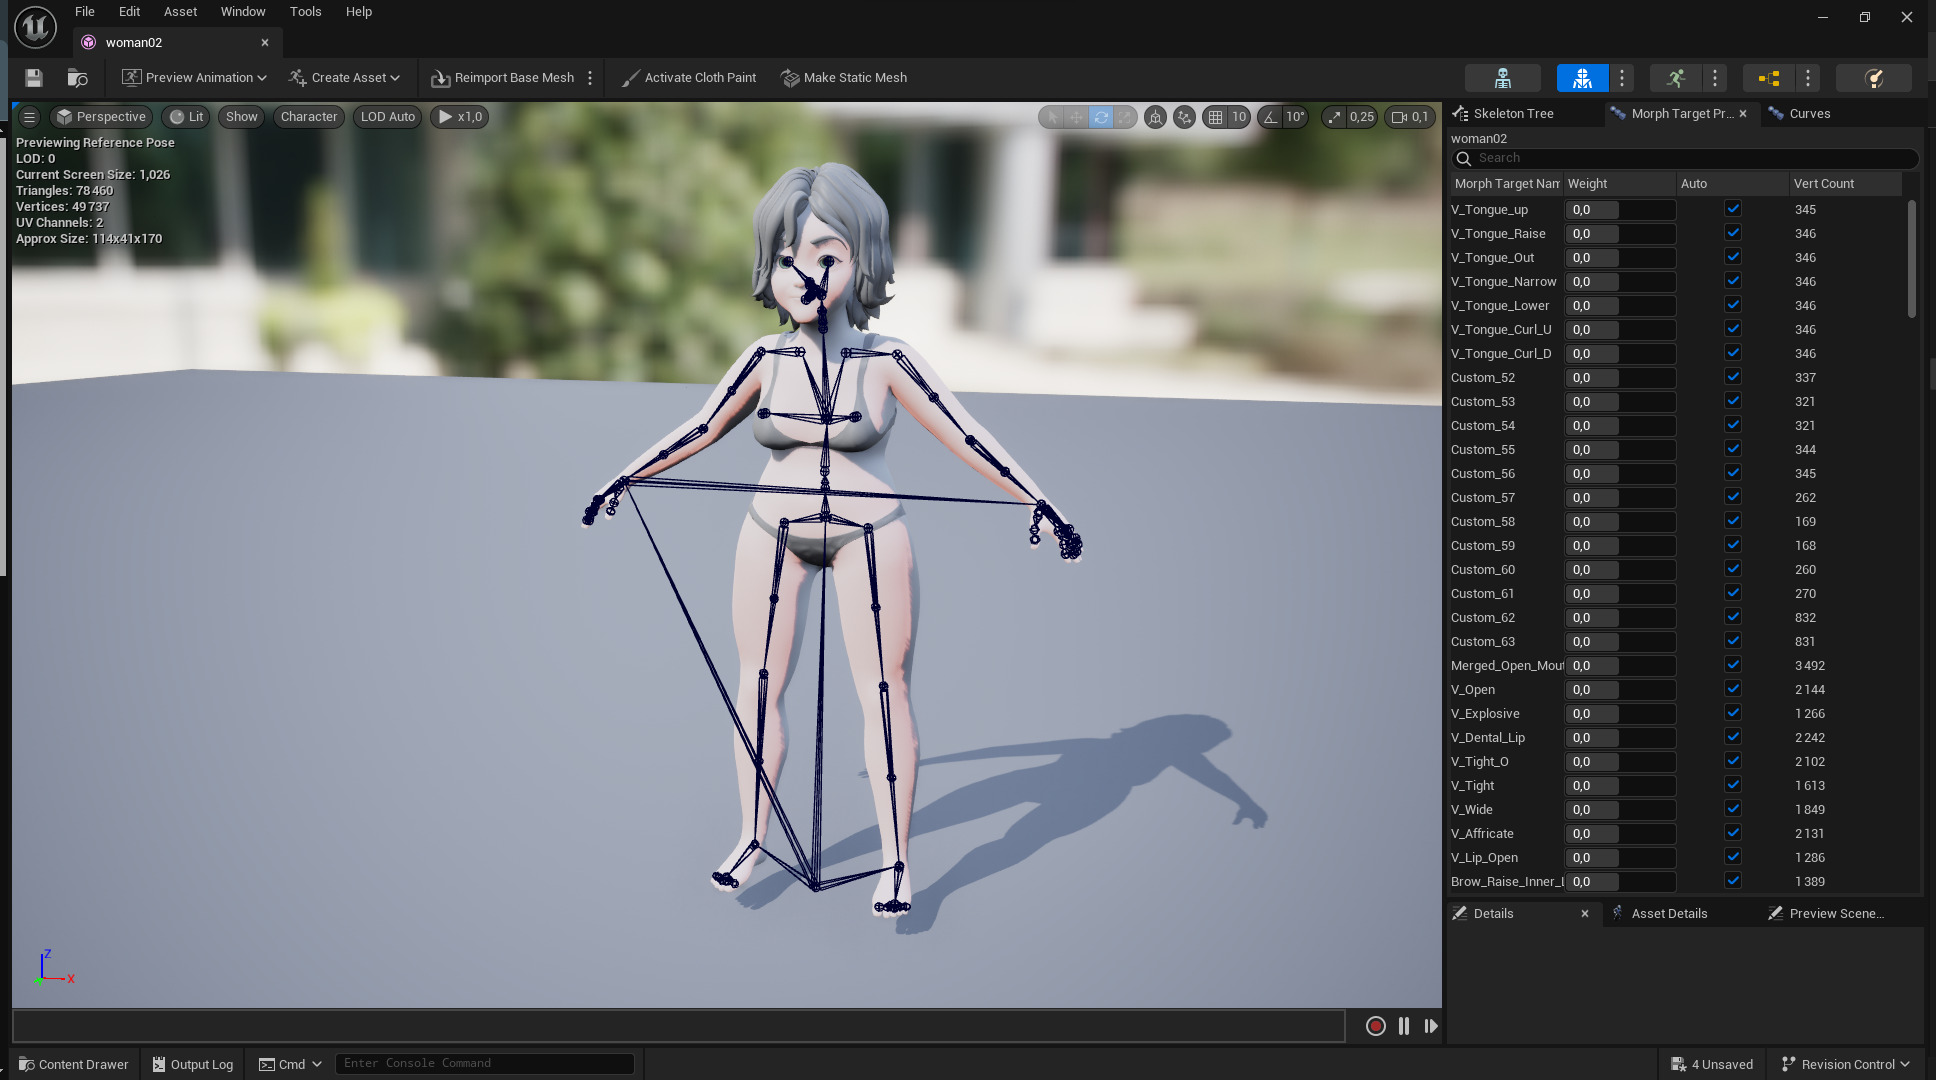Open the Skeleton editor mode icon

coord(1502,78)
